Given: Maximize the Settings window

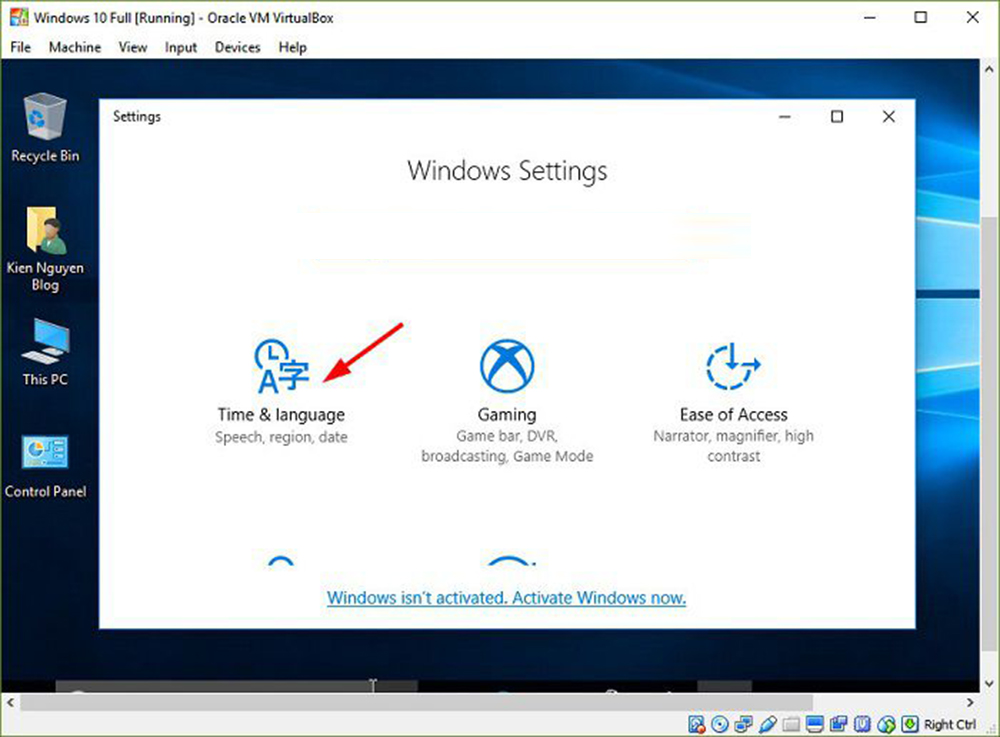Looking at the screenshot, I should tap(837, 117).
